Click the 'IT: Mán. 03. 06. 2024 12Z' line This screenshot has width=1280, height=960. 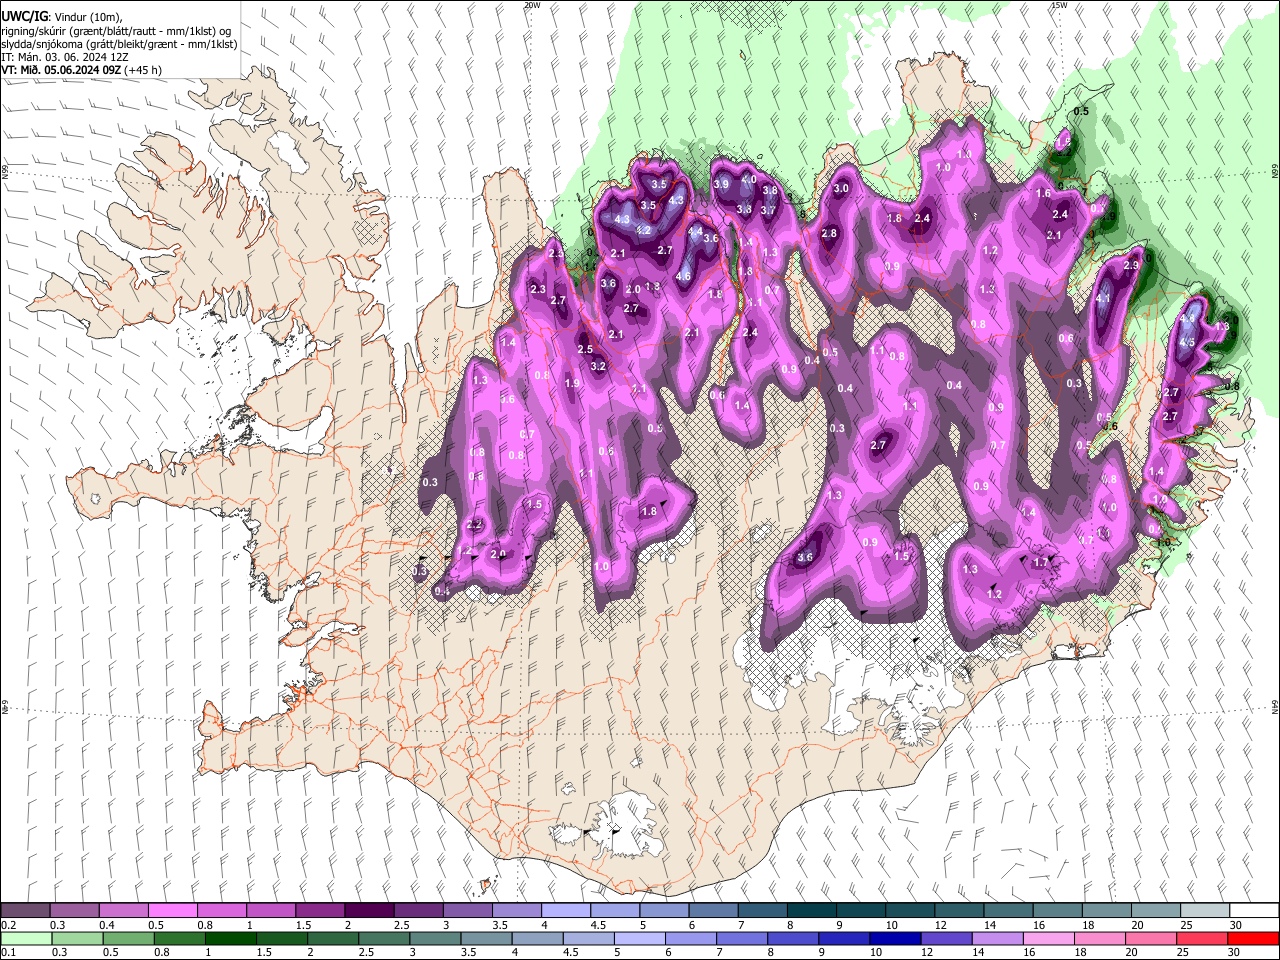click(65, 58)
